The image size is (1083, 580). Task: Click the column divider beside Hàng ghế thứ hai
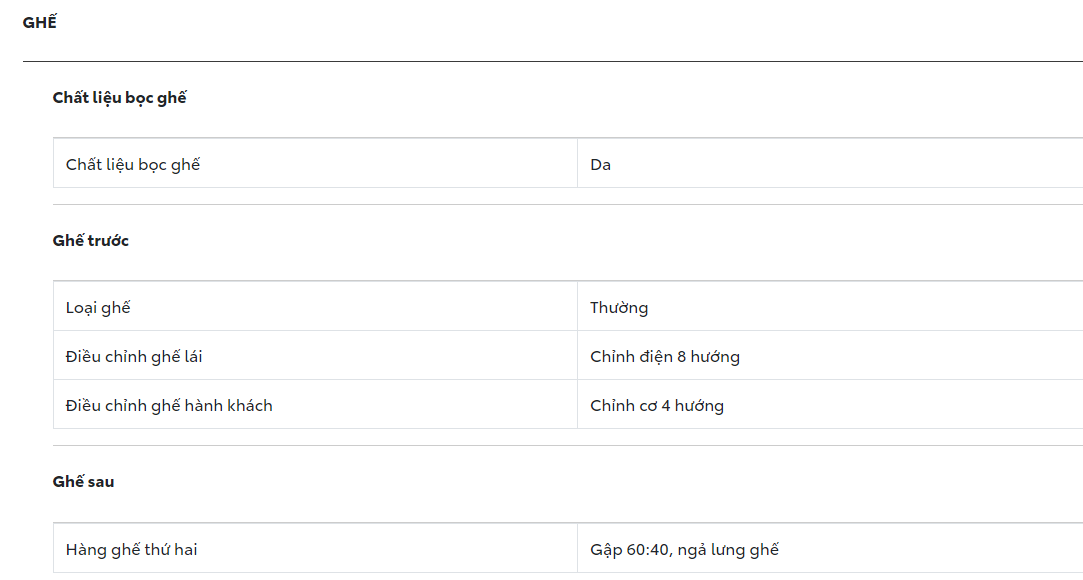tap(577, 549)
